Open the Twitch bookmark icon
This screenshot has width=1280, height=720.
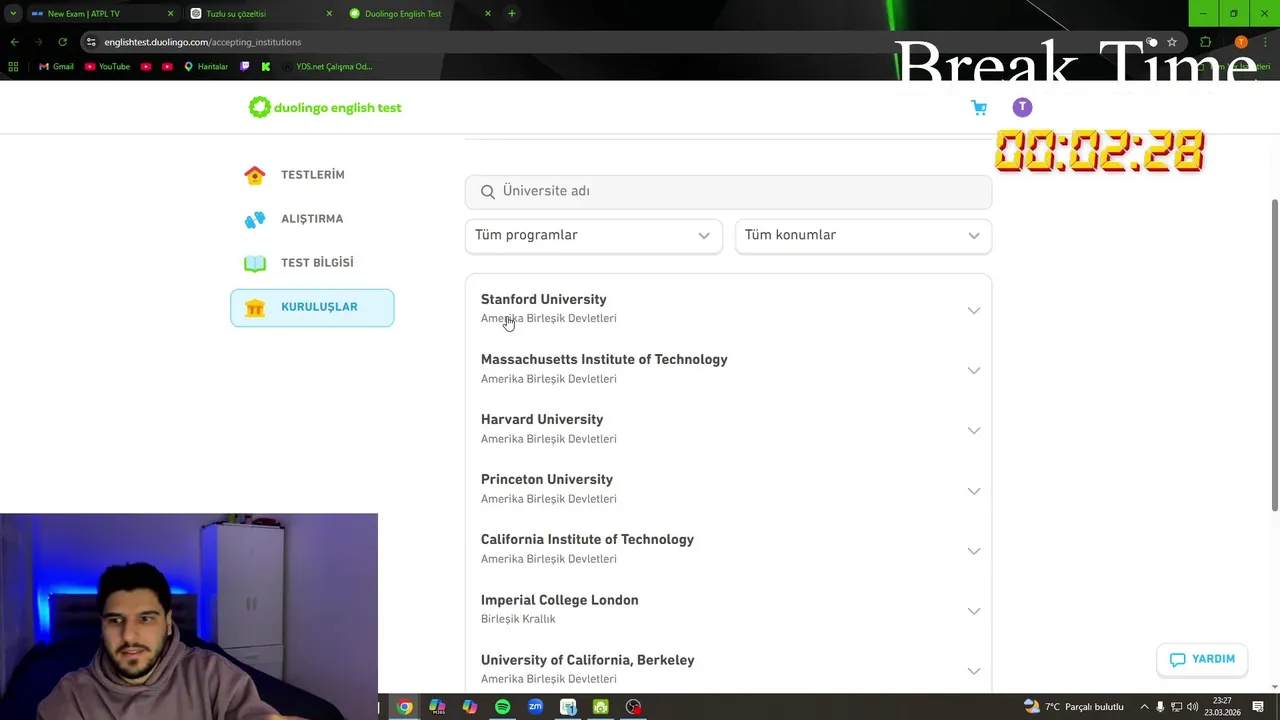tap(245, 67)
